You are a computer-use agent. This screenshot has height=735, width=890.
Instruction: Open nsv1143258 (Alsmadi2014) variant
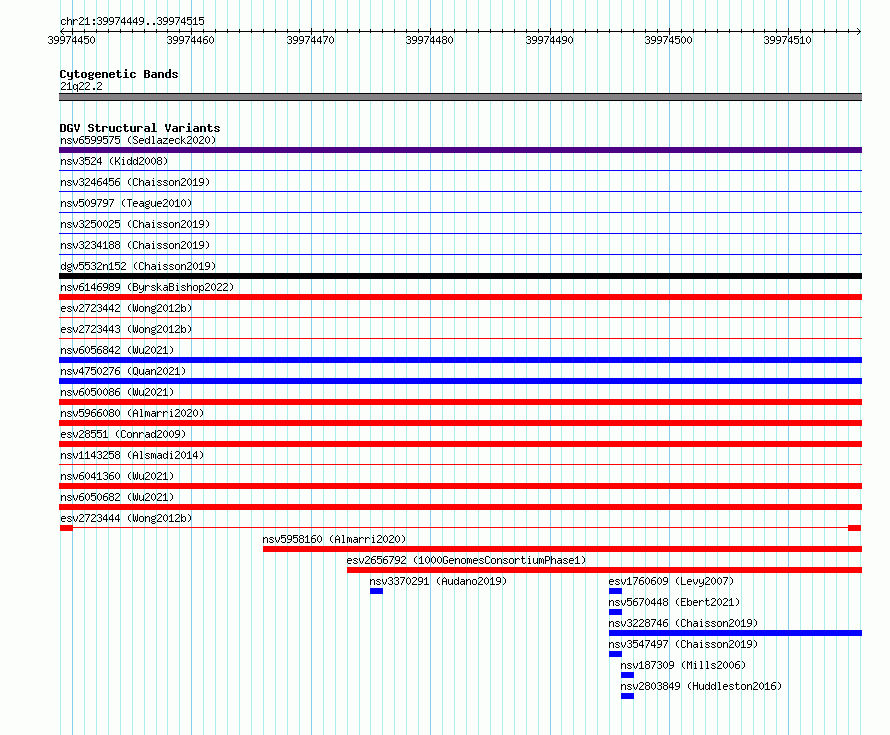(x=132, y=455)
